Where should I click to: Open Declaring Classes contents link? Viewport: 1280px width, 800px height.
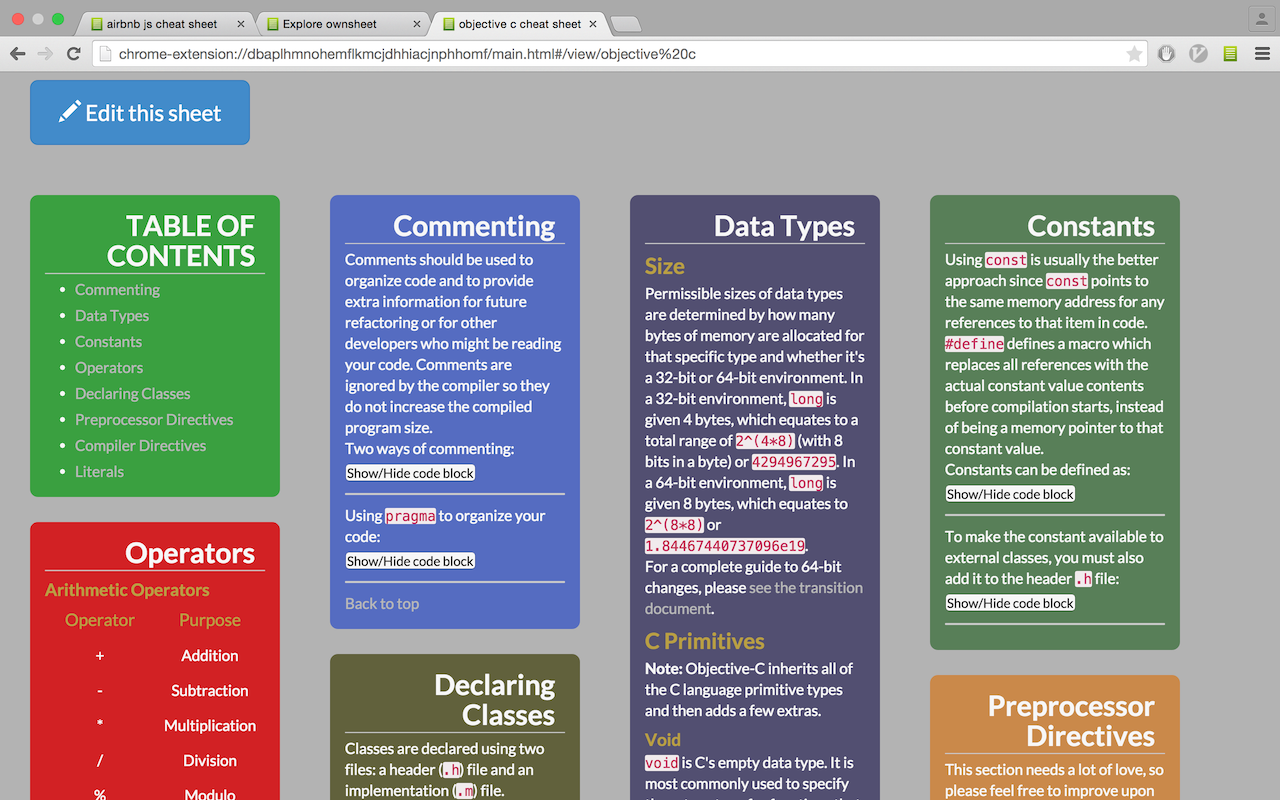click(132, 394)
